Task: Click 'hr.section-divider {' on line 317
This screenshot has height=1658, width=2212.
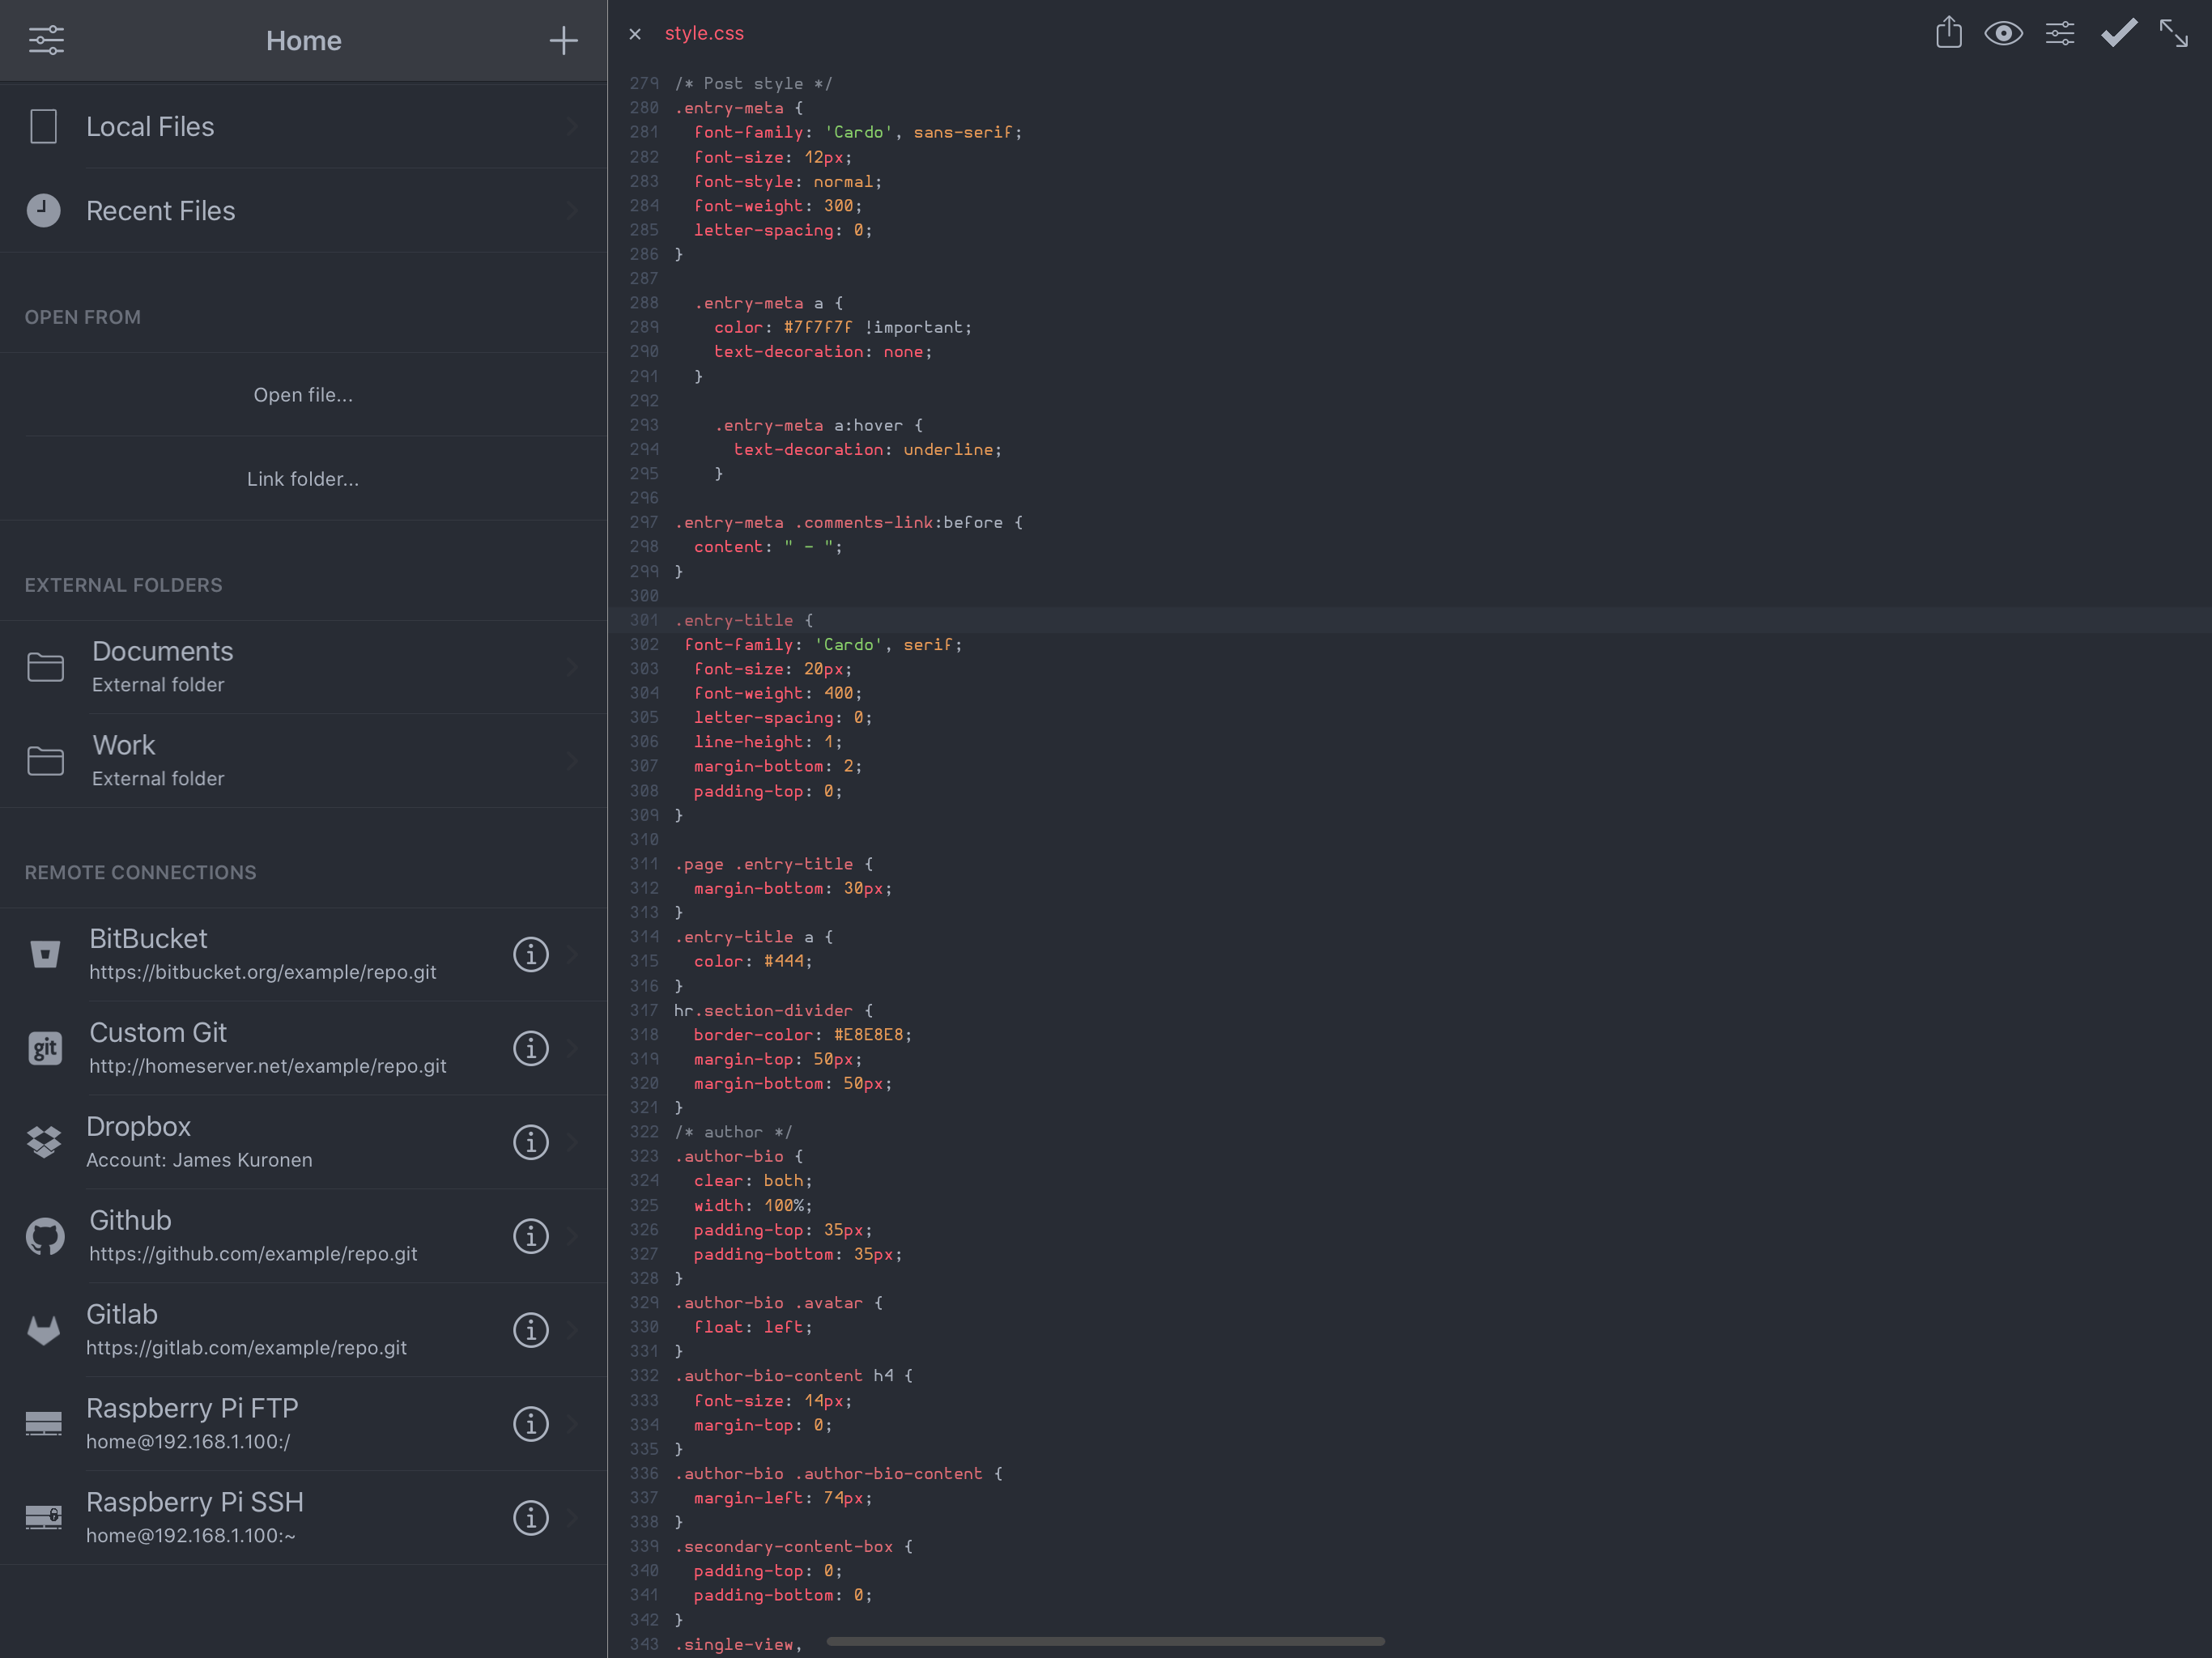Action: (x=774, y=1010)
